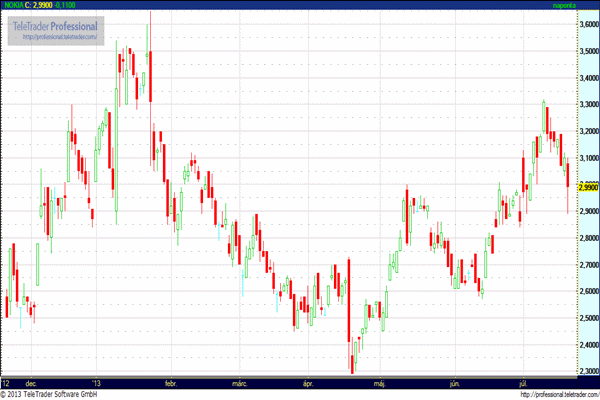The width and height of the screenshot is (600, 400).
Task: Select the márc. label on the time axis
Action: [239, 383]
